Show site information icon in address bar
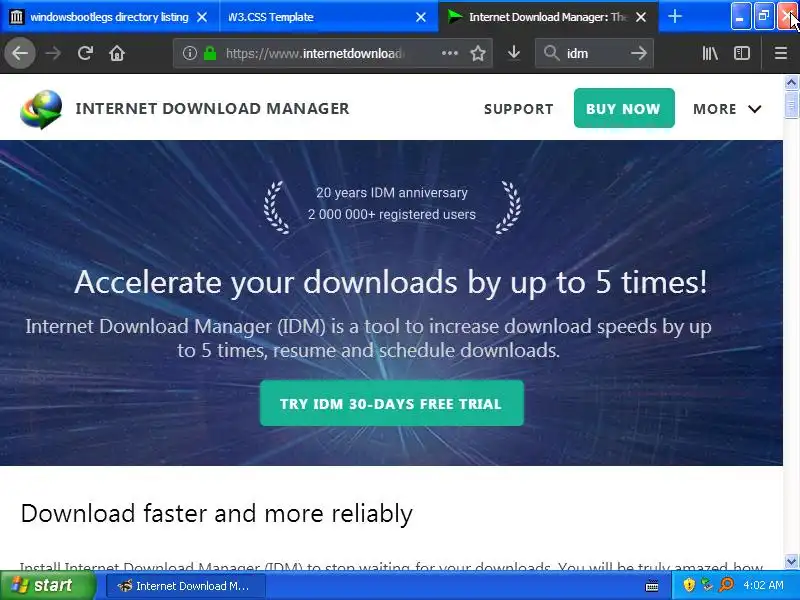 coord(190,53)
